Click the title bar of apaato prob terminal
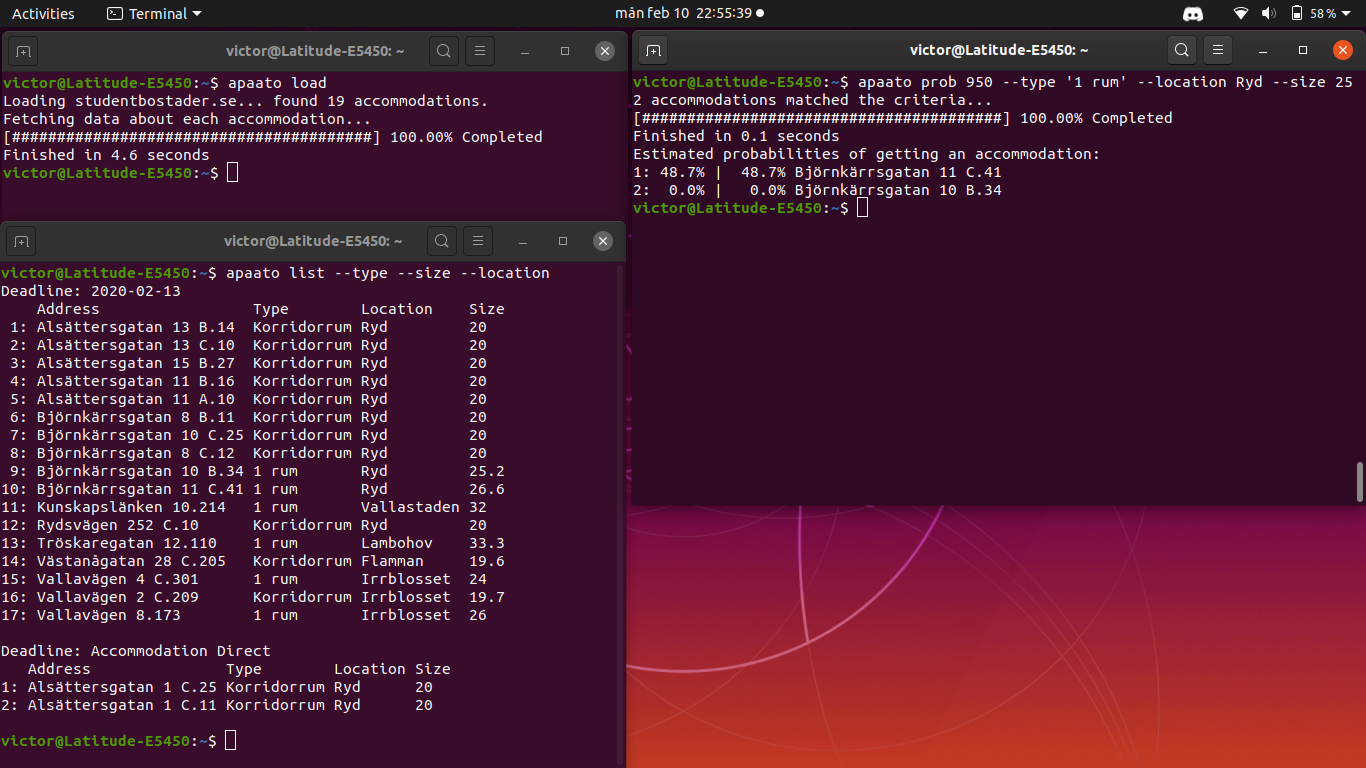This screenshot has height=768, width=1366. point(998,50)
